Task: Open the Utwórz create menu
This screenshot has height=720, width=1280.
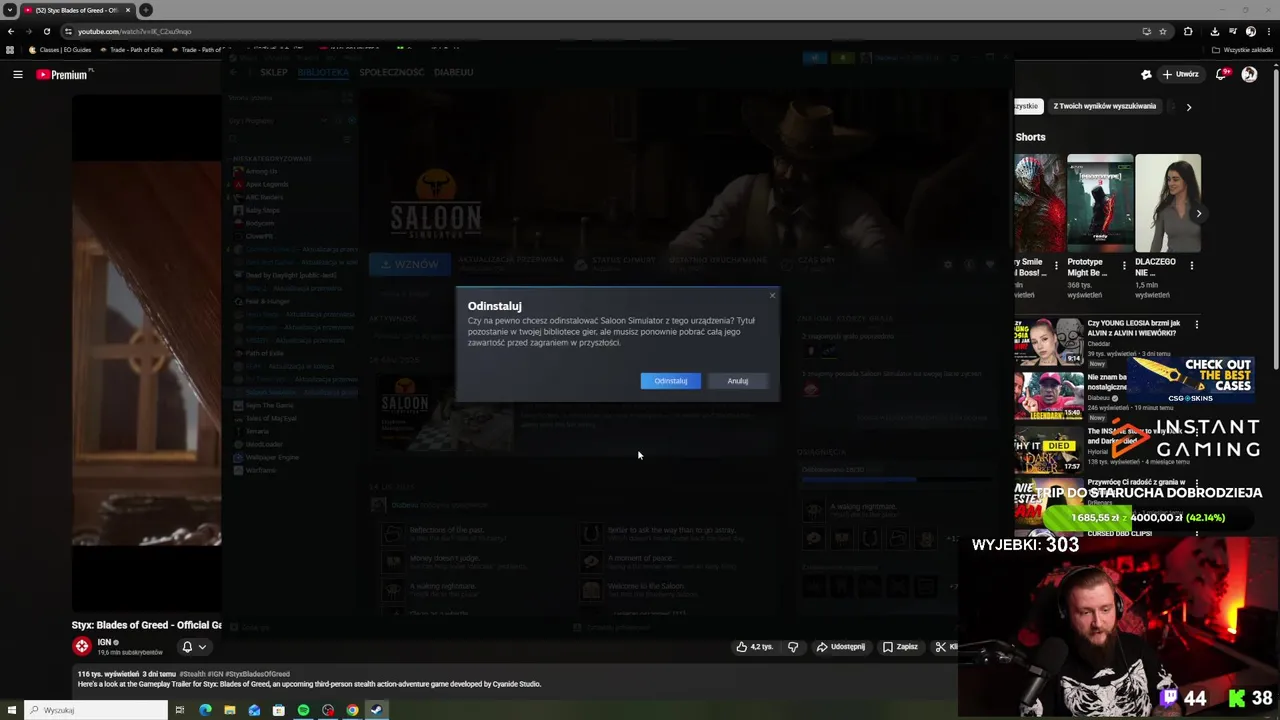Action: click(1179, 74)
